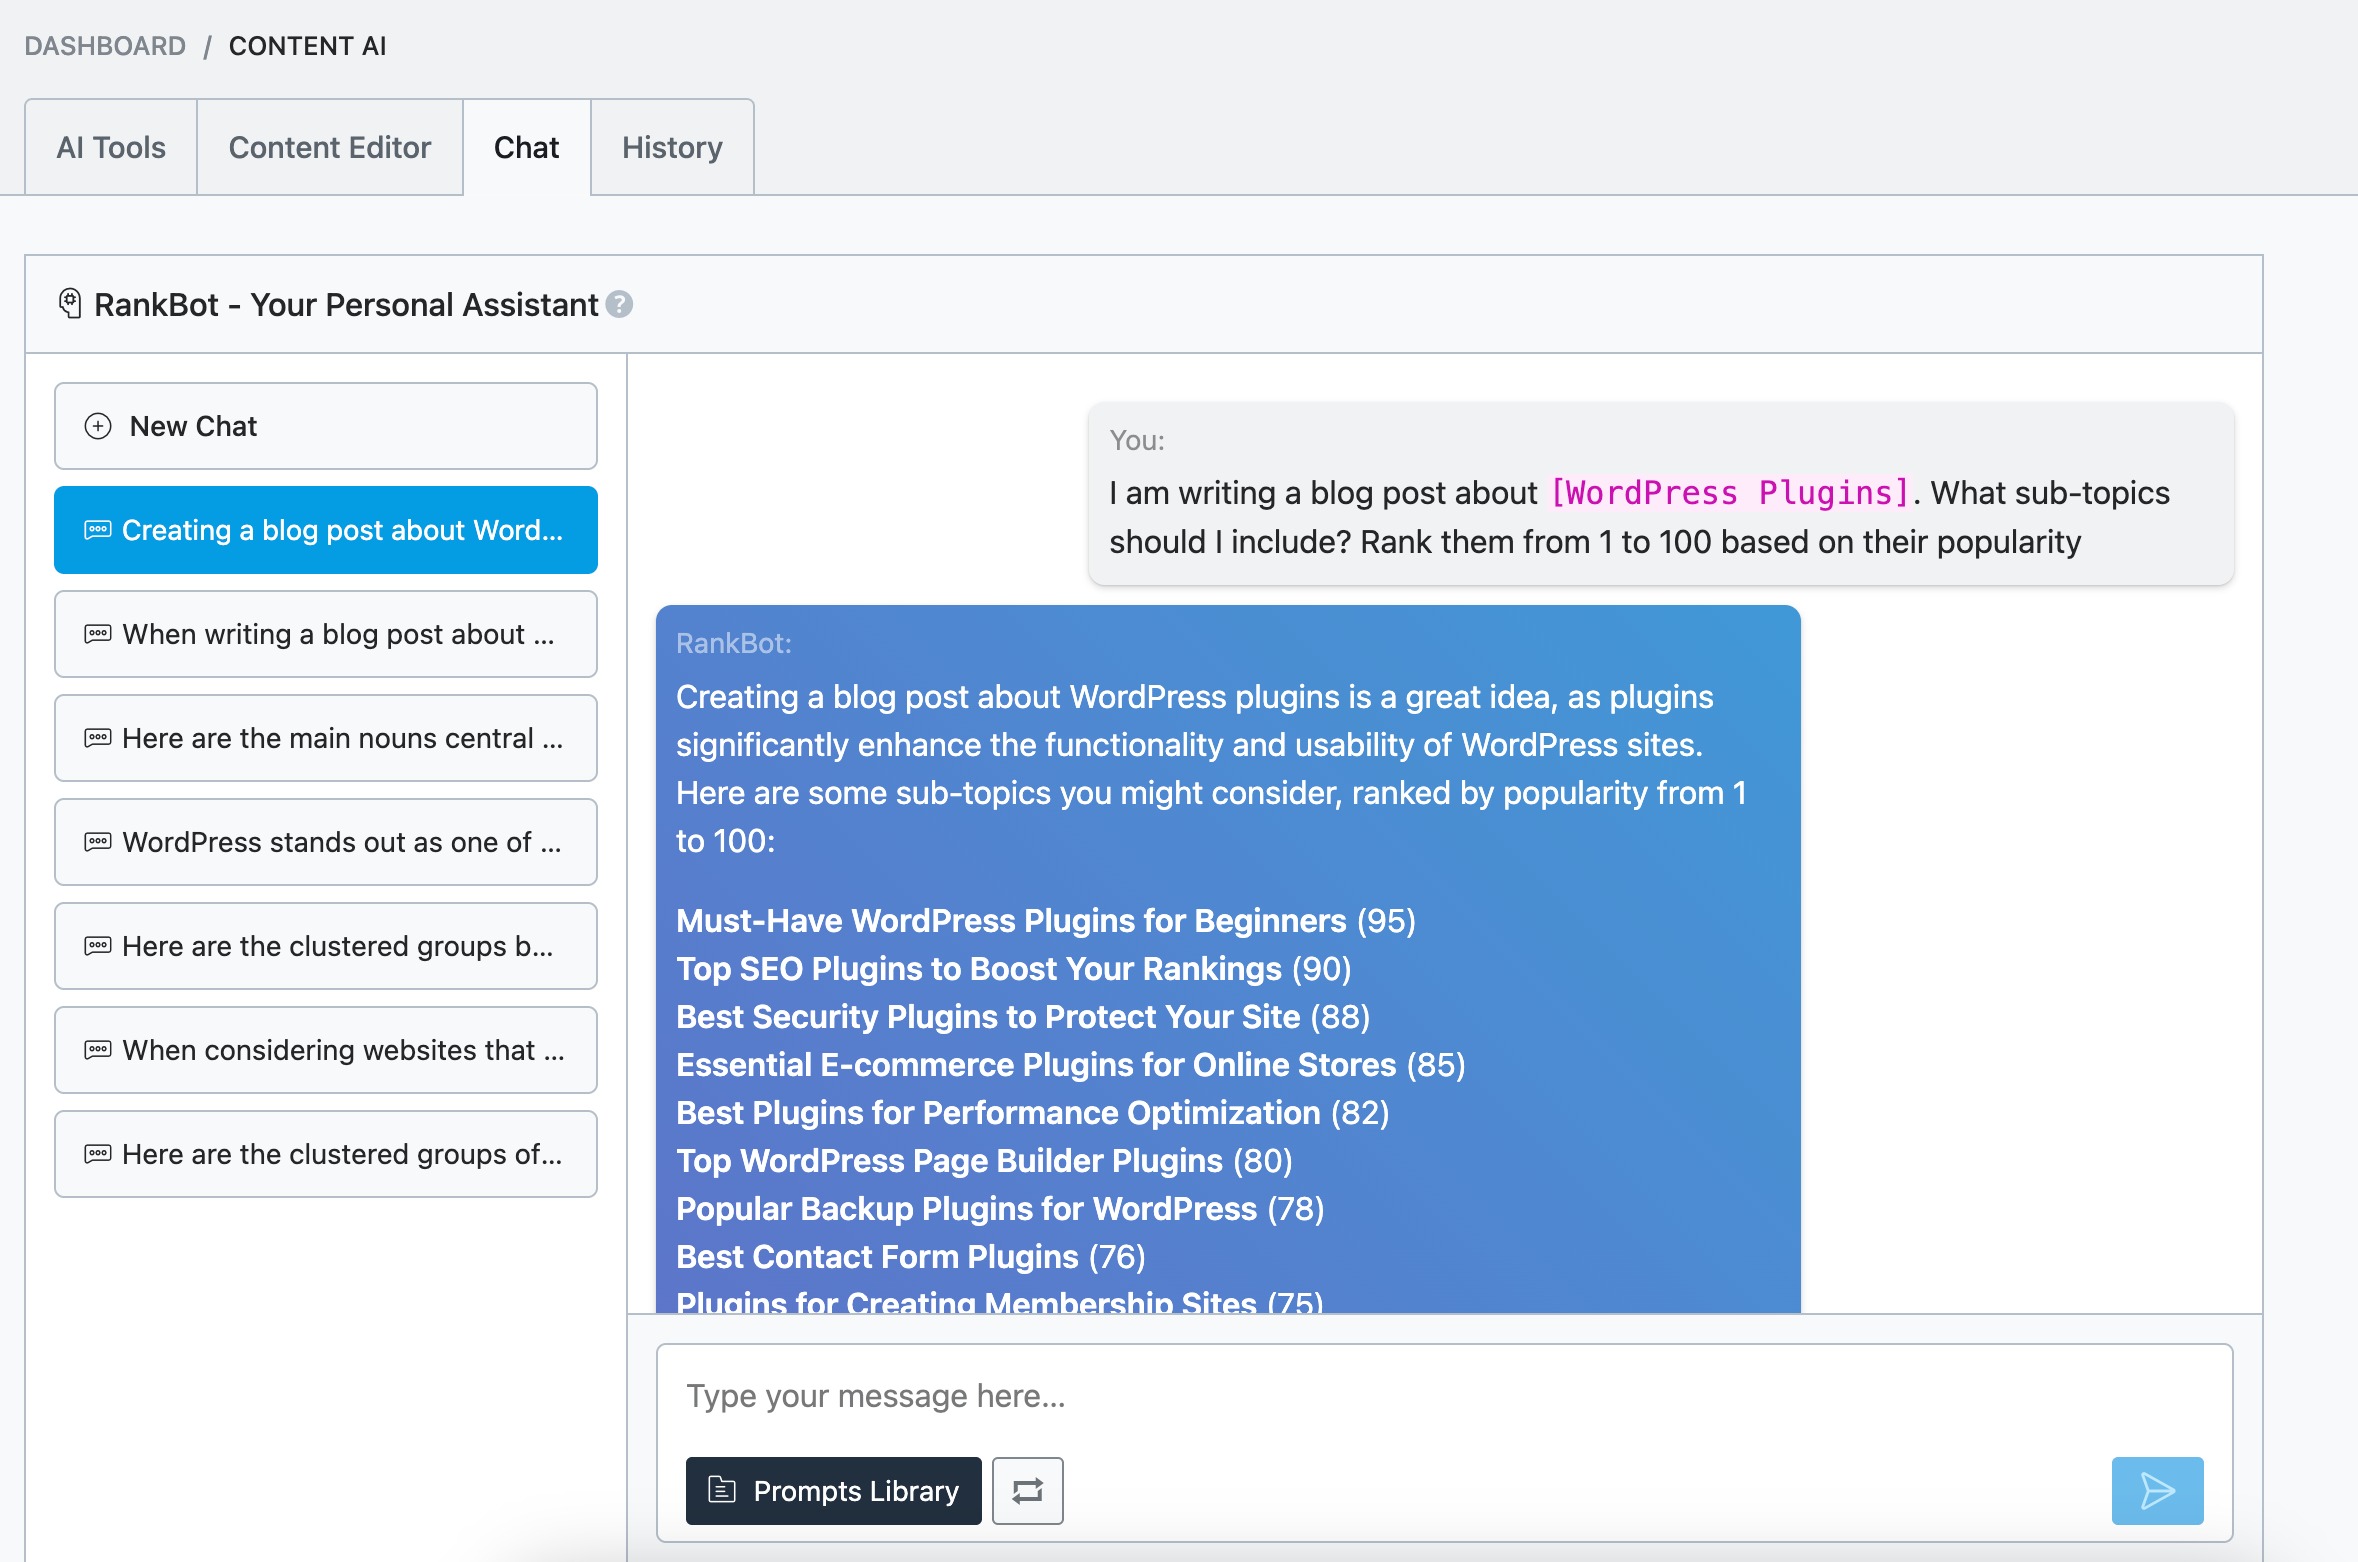Open 'Here are the clustered groups of...' chat
The height and width of the screenshot is (1562, 2358).
click(326, 1154)
